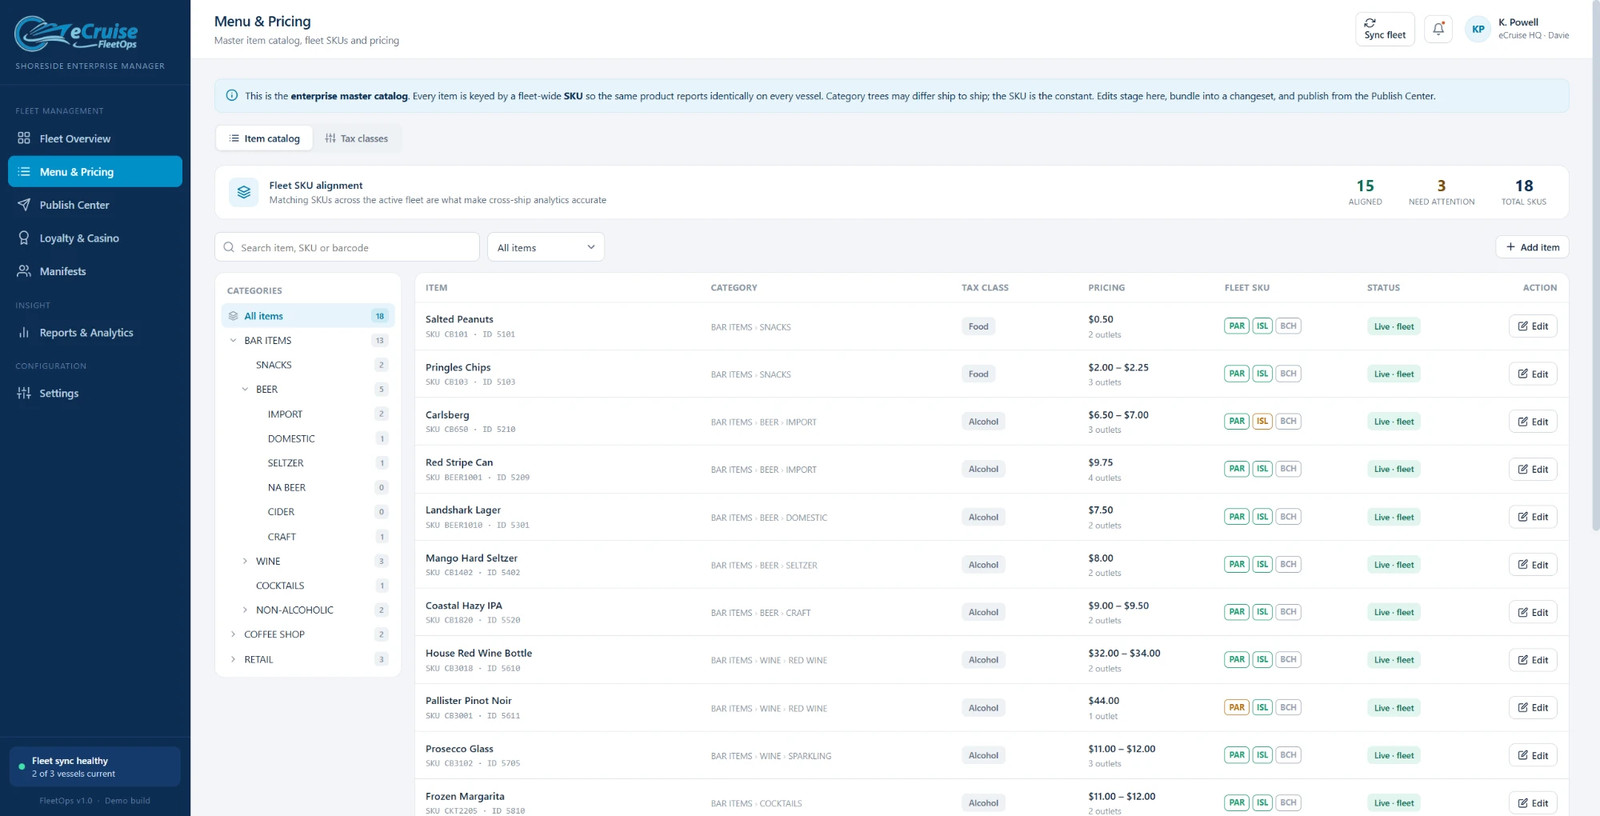This screenshot has width=1600, height=816.
Task: Click Food tax class on Salted Peanuts
Action: pyautogui.click(x=978, y=326)
